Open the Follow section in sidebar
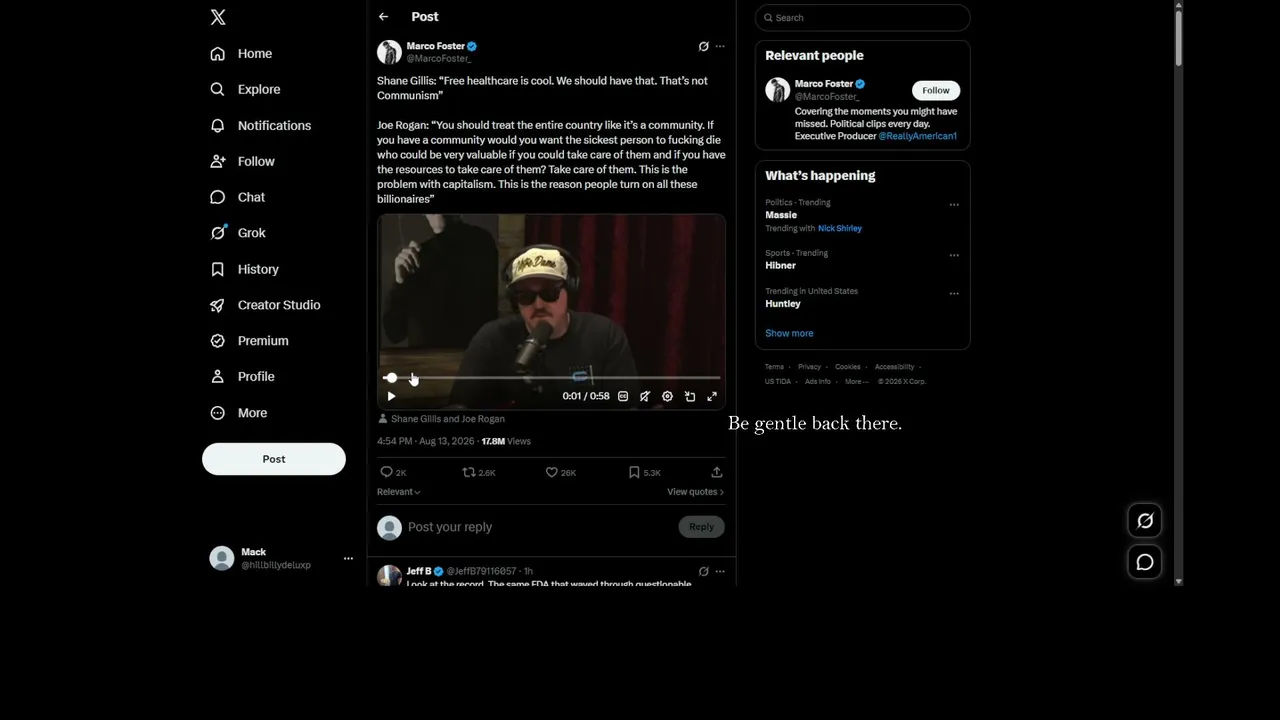 (242, 162)
